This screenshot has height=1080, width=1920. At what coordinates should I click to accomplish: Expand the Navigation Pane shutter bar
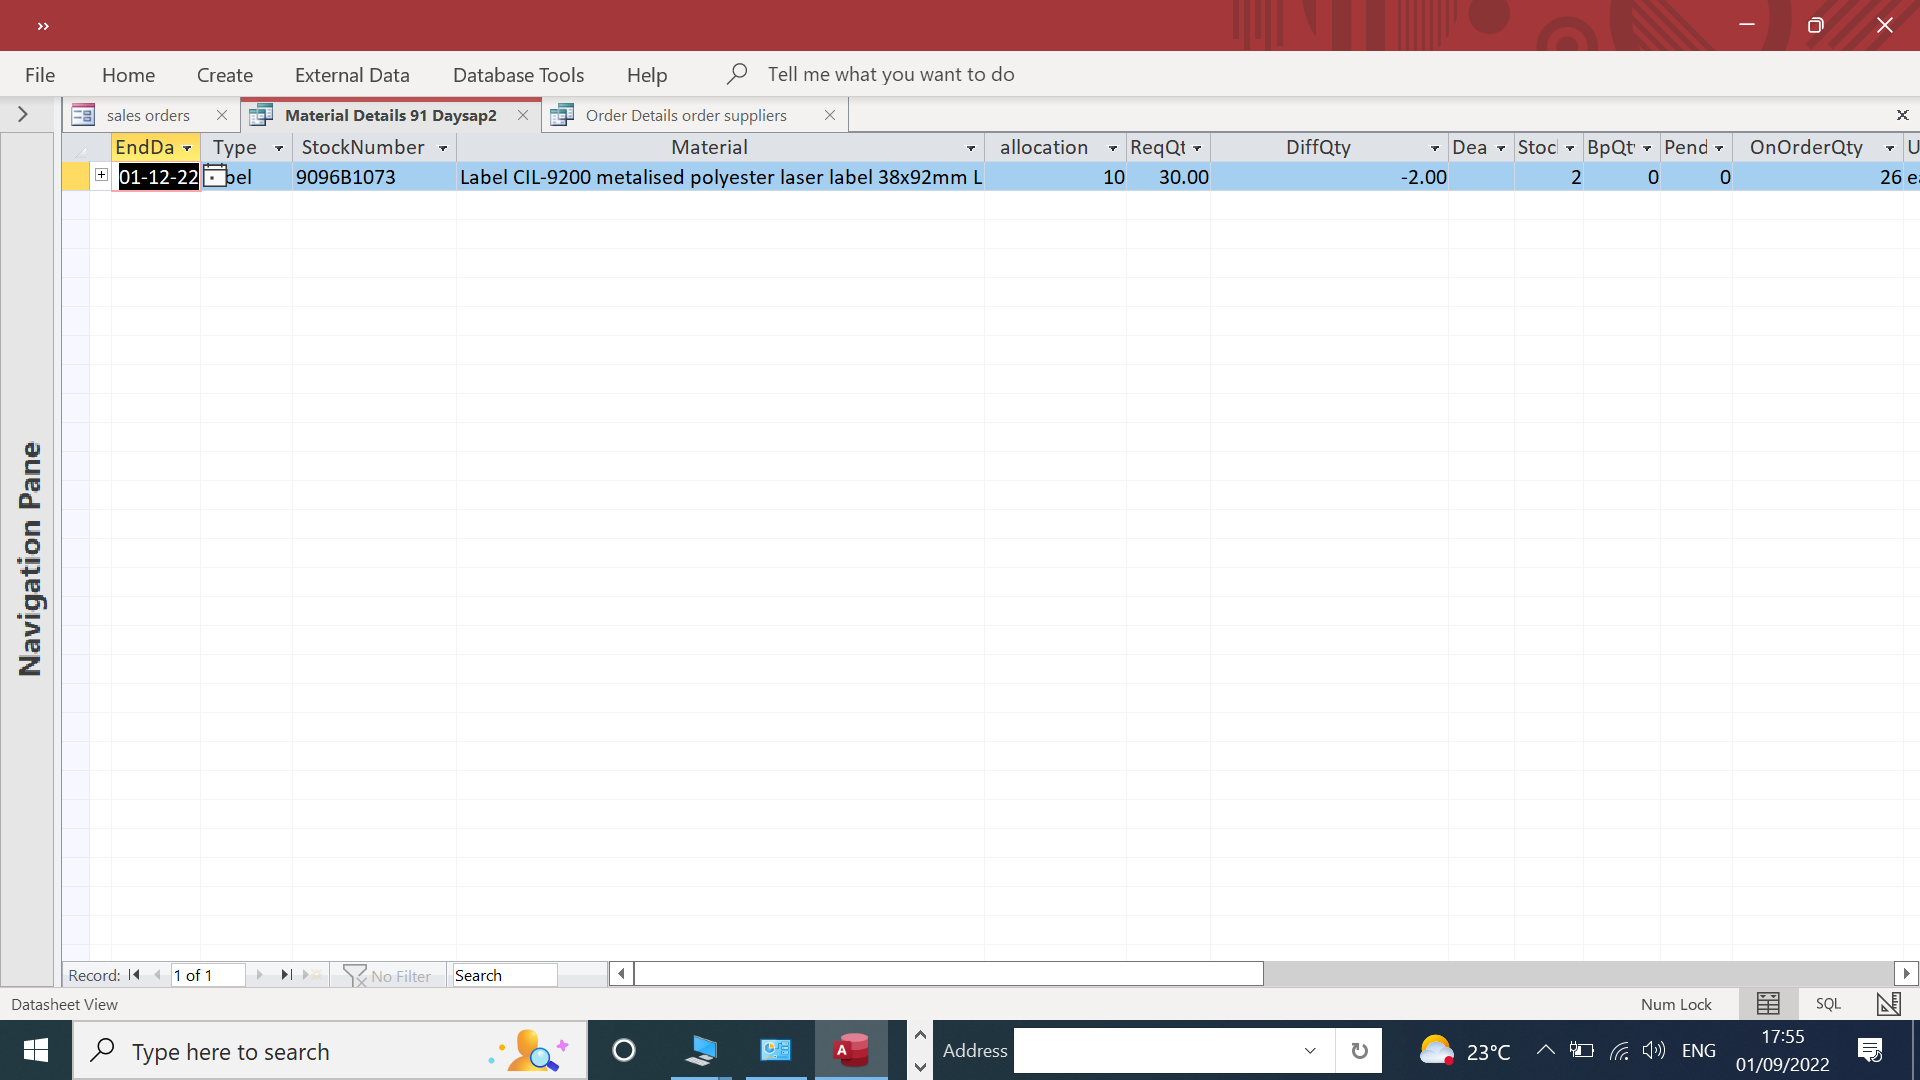pyautogui.click(x=23, y=115)
